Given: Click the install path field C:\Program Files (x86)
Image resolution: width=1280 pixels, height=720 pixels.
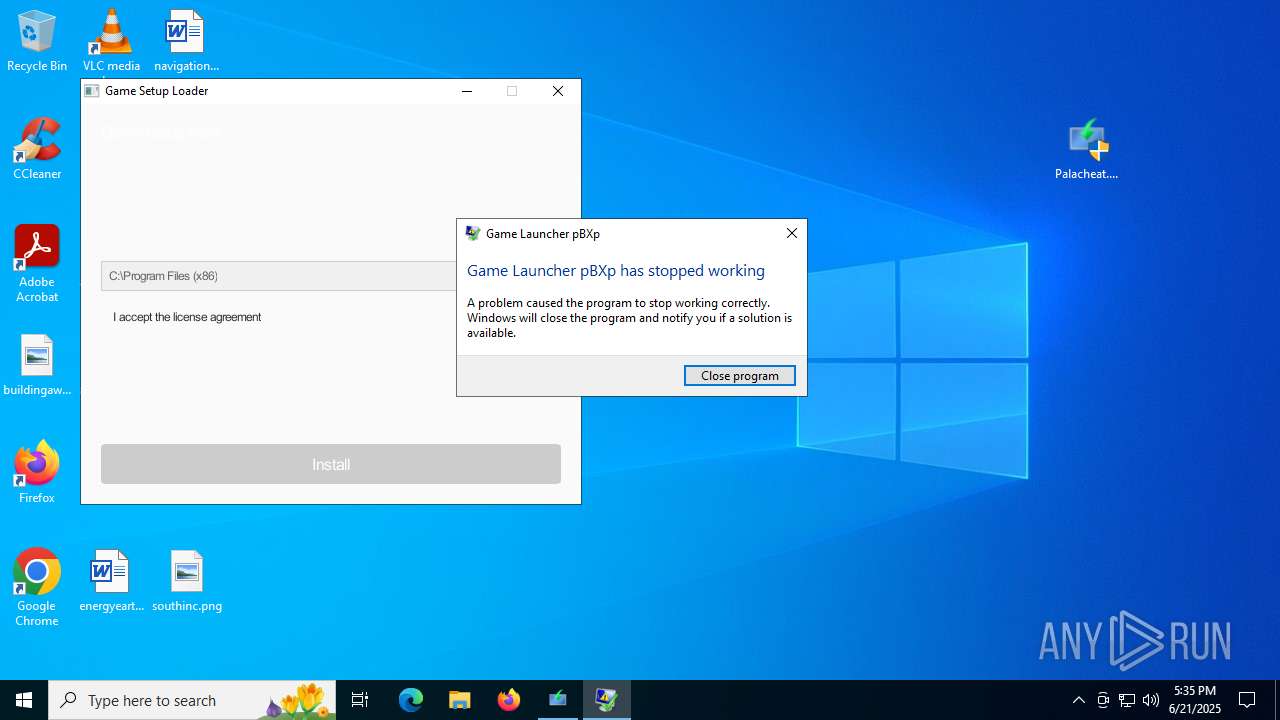Looking at the screenshot, I should pos(279,276).
